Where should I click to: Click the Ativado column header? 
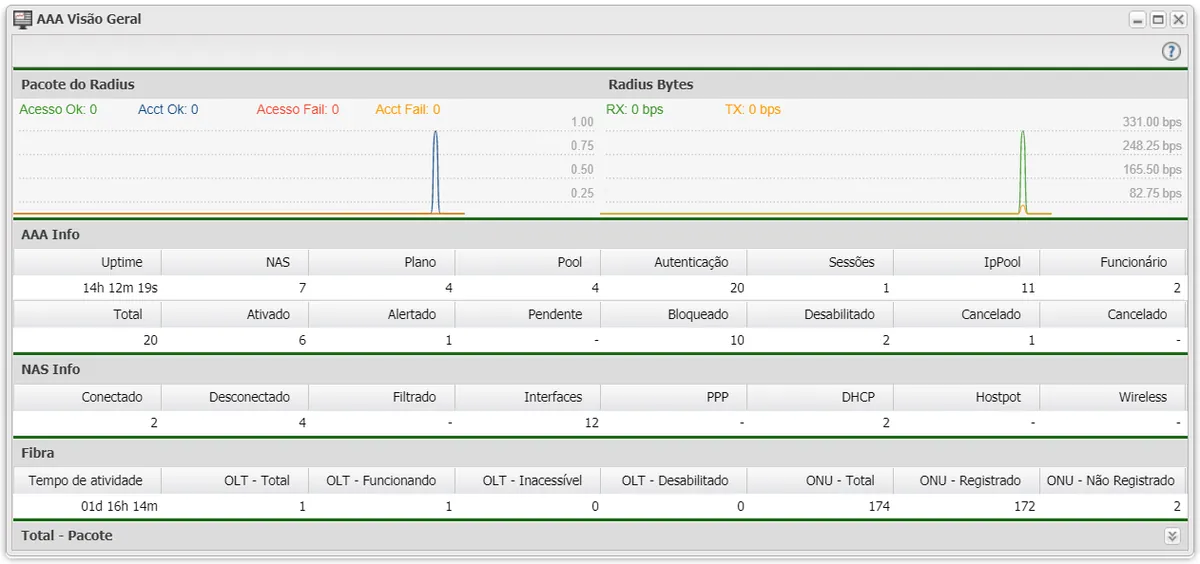coord(234,314)
